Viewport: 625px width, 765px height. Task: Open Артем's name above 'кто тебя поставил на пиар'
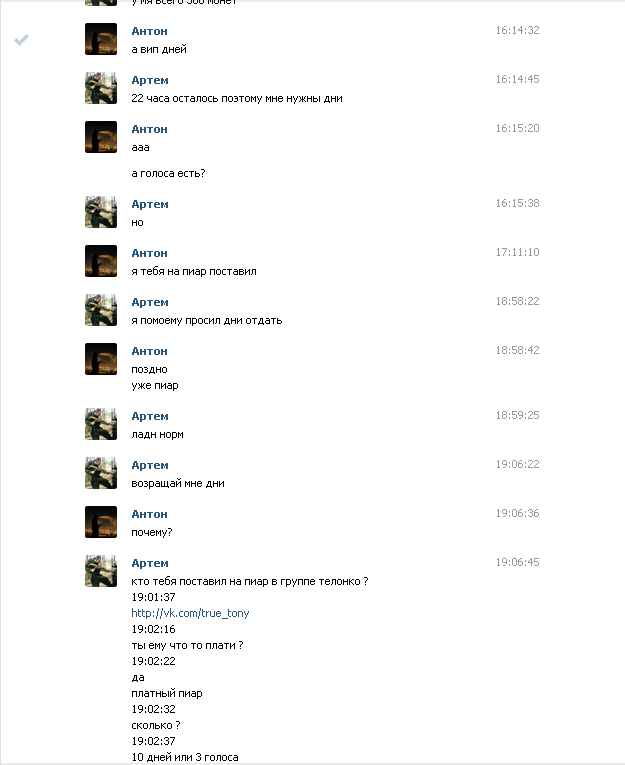[150, 564]
